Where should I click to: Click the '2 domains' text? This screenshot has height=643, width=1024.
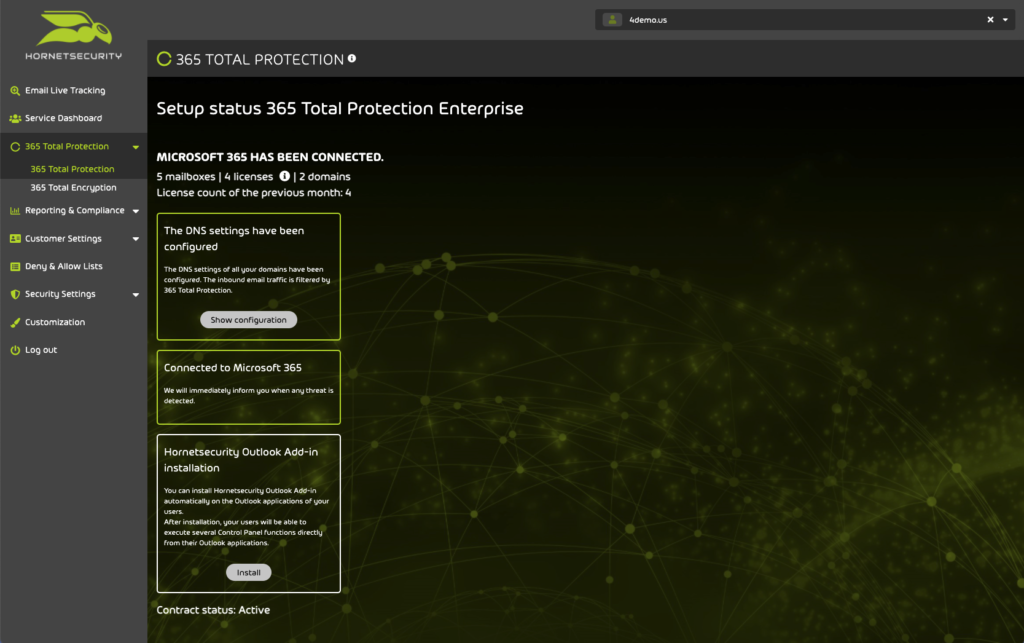[x=325, y=177]
